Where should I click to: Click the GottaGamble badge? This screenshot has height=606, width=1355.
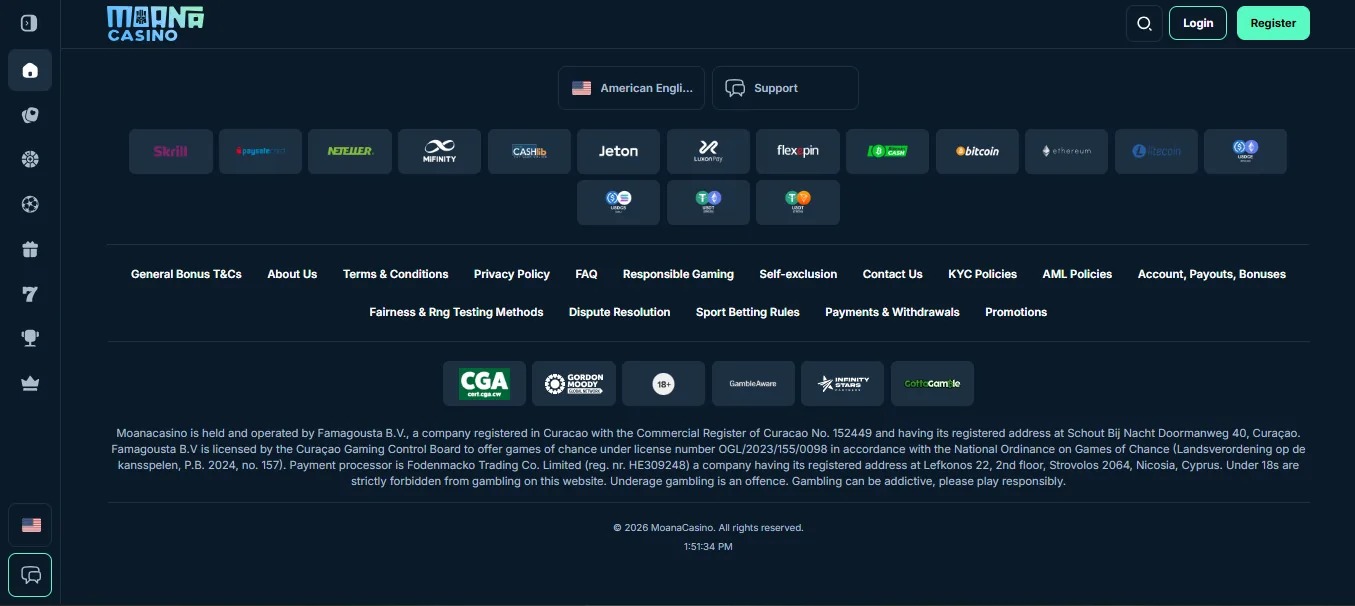[x=933, y=383]
